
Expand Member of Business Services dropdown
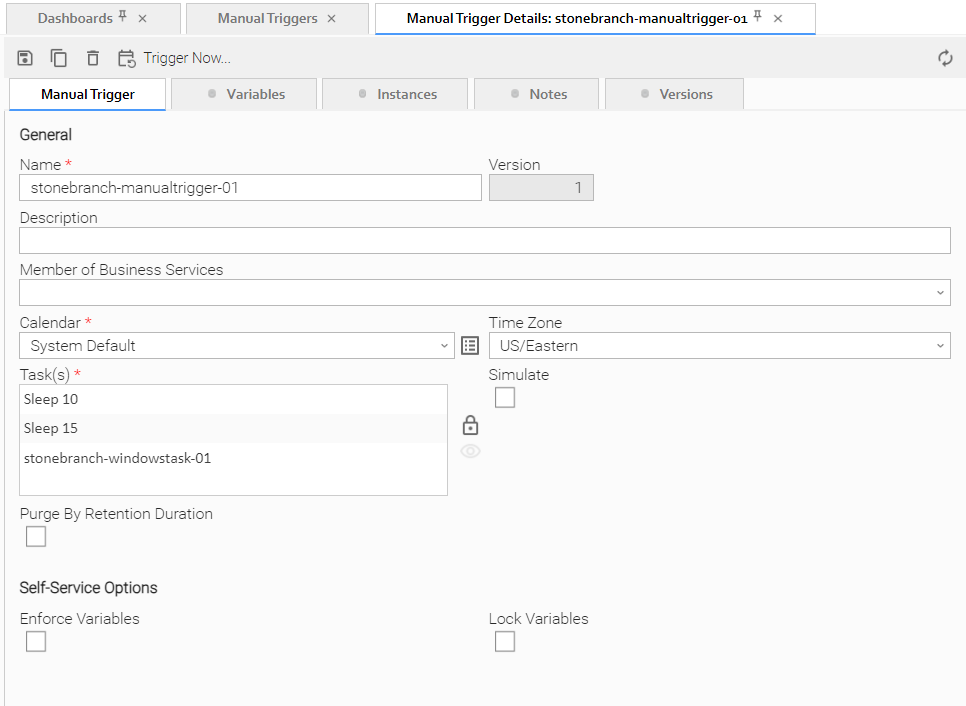coord(940,293)
